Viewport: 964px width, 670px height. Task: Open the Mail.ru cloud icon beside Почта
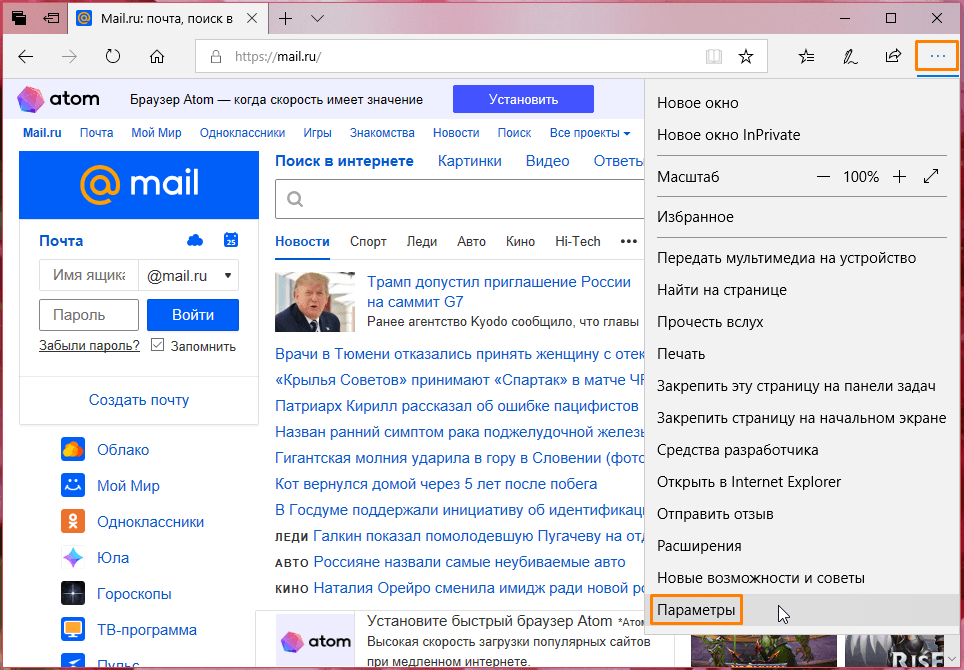coord(195,240)
